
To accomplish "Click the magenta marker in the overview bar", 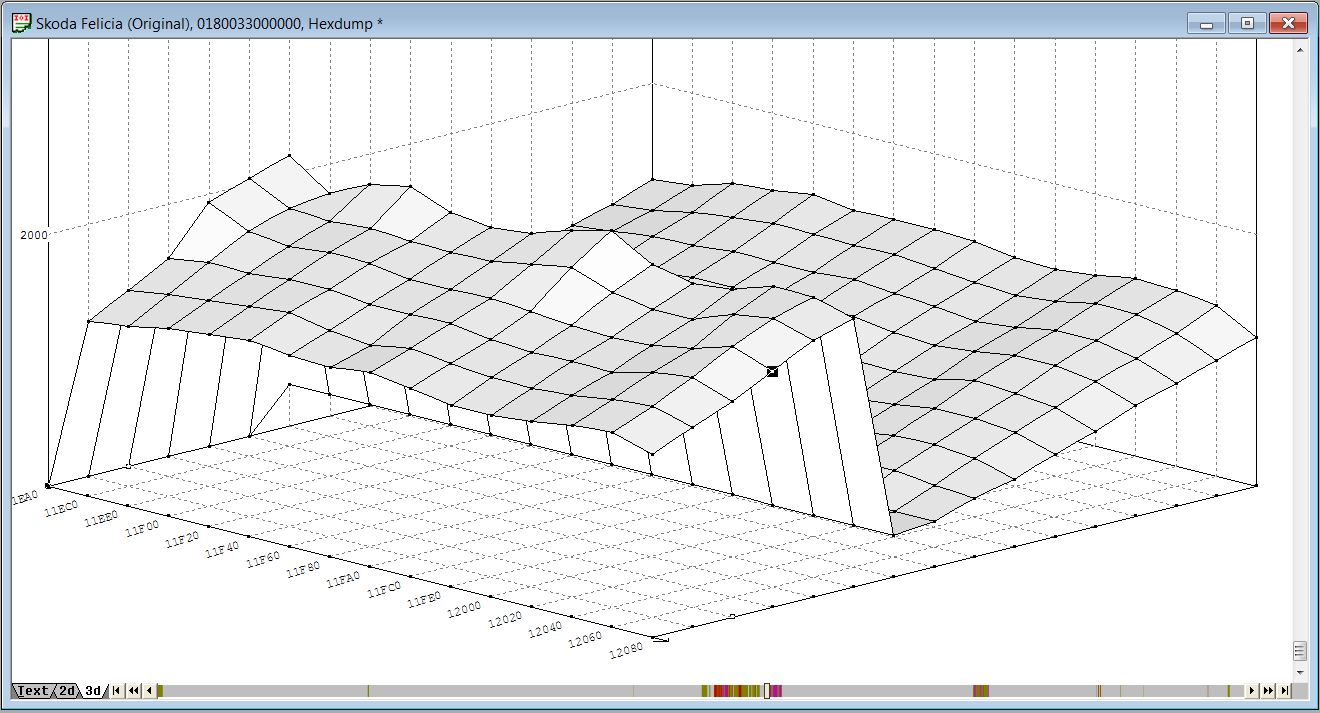I will 777,691.
